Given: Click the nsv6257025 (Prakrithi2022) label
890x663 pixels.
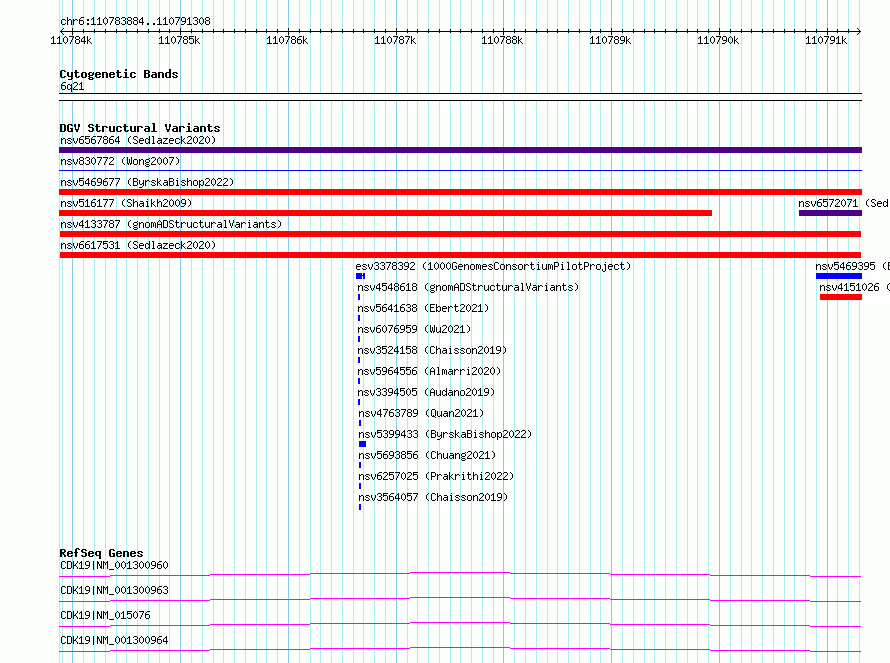Looking at the screenshot, I should click(x=436, y=476).
